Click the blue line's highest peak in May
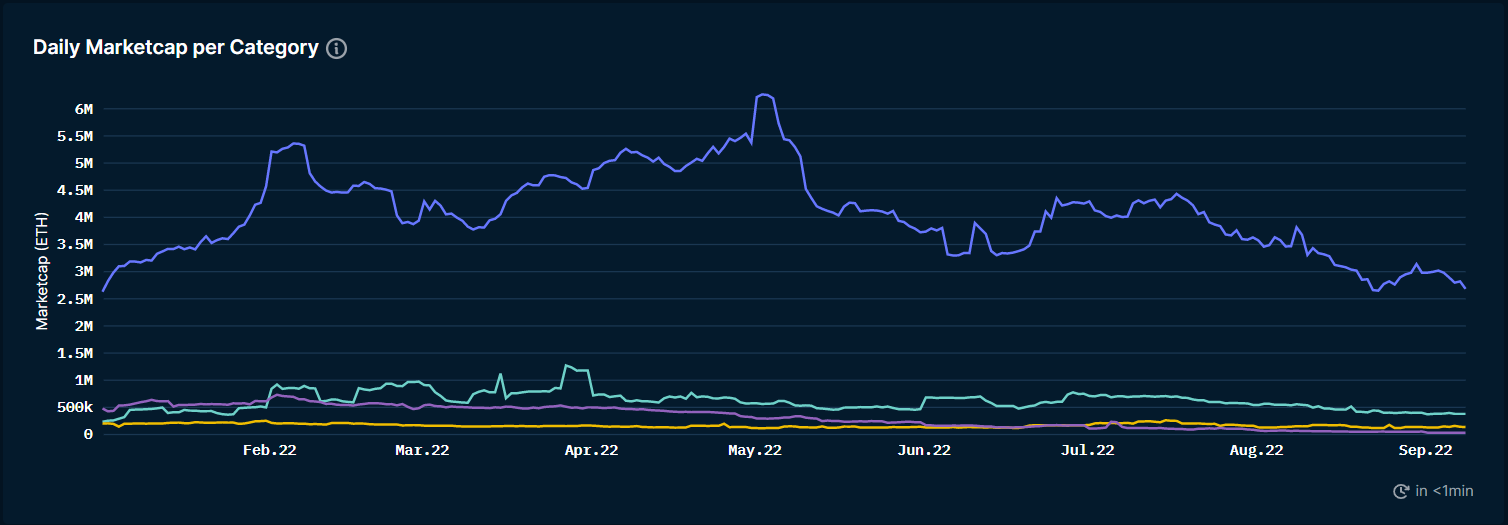The height and width of the screenshot is (525, 1508). tap(764, 94)
